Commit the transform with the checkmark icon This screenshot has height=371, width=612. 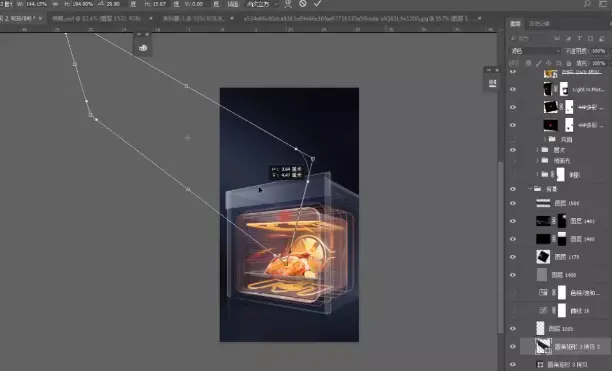point(317,4)
